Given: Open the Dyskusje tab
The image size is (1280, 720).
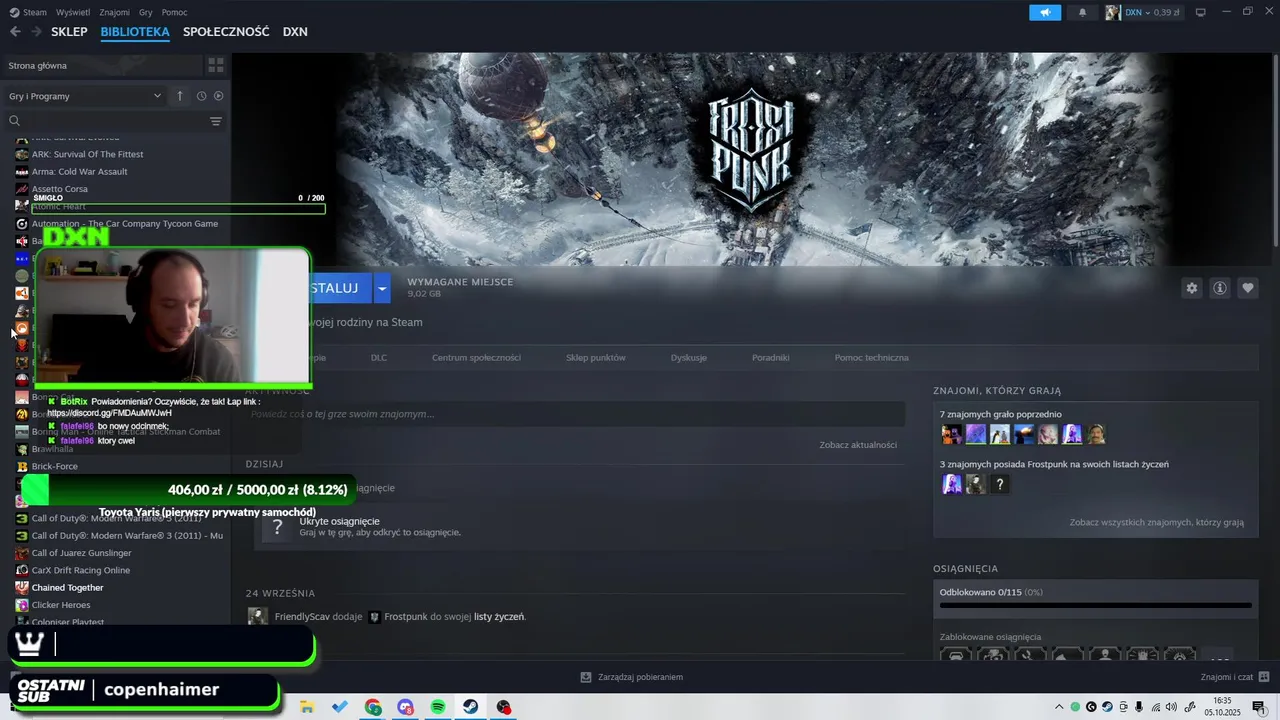Looking at the screenshot, I should click(x=689, y=357).
